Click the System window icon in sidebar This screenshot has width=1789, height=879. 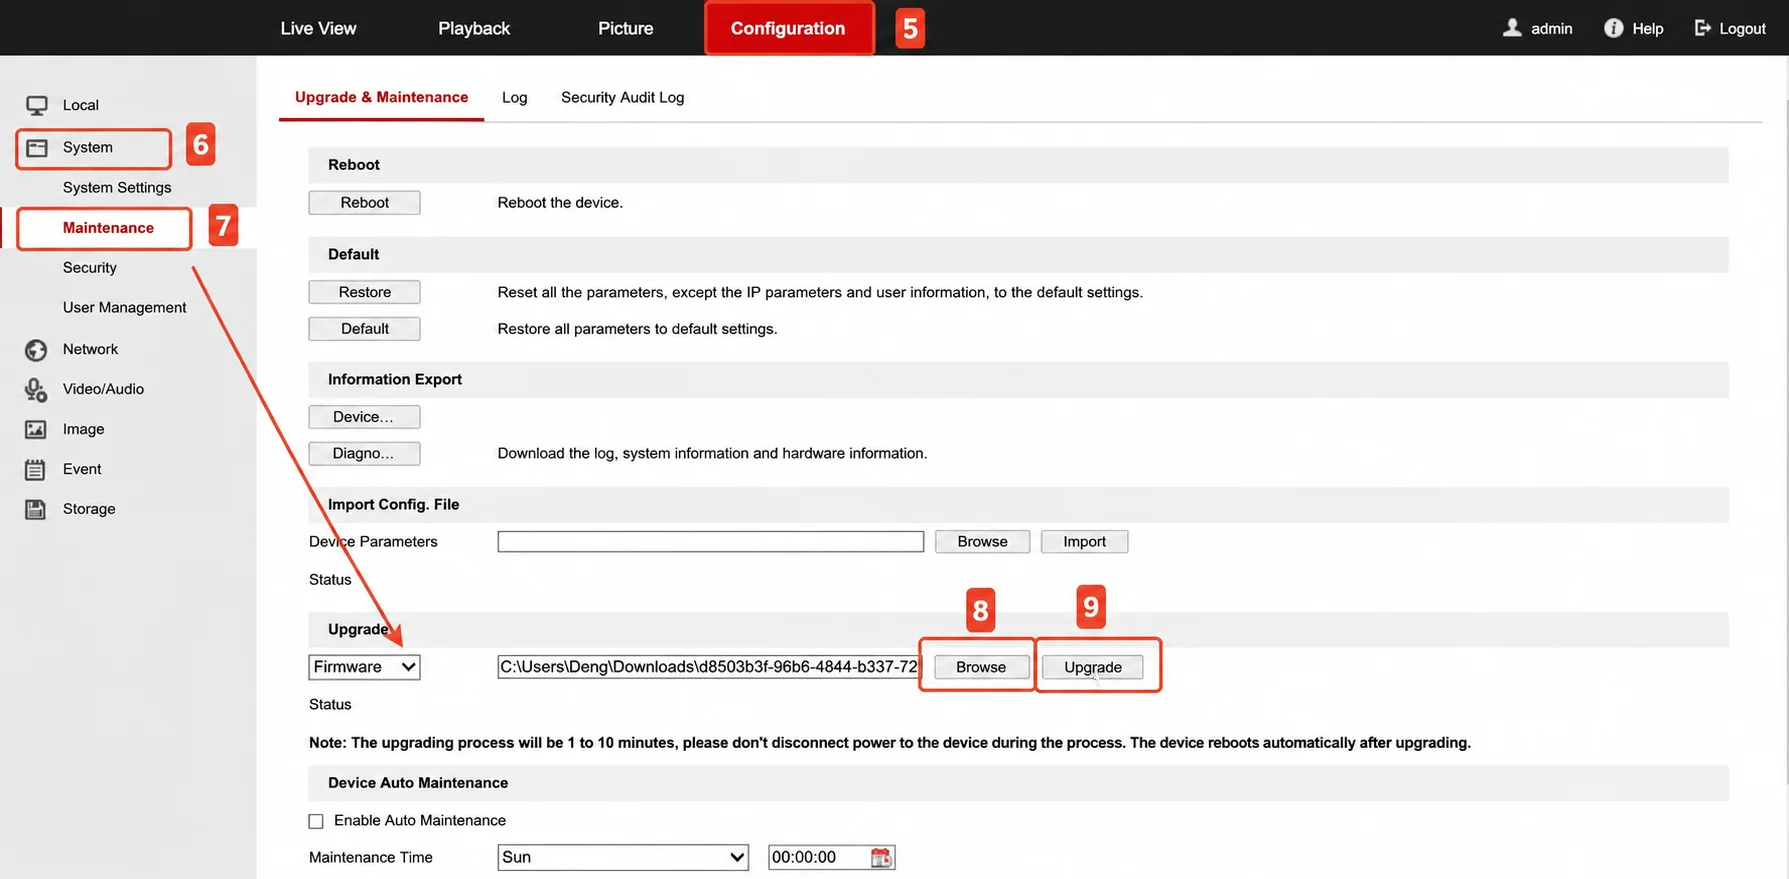pyautogui.click(x=37, y=148)
